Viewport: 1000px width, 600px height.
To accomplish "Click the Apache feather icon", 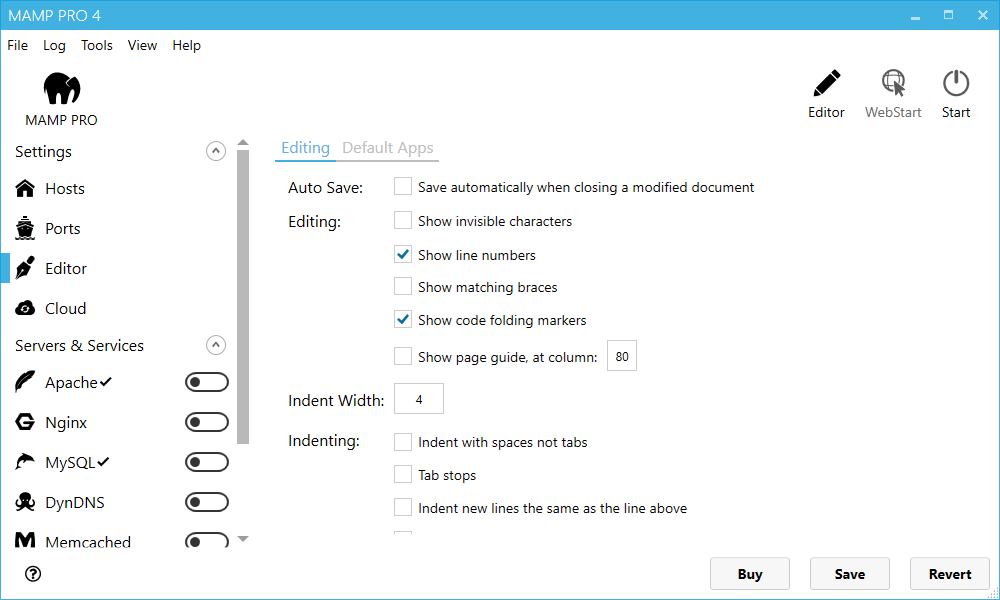I will [25, 382].
